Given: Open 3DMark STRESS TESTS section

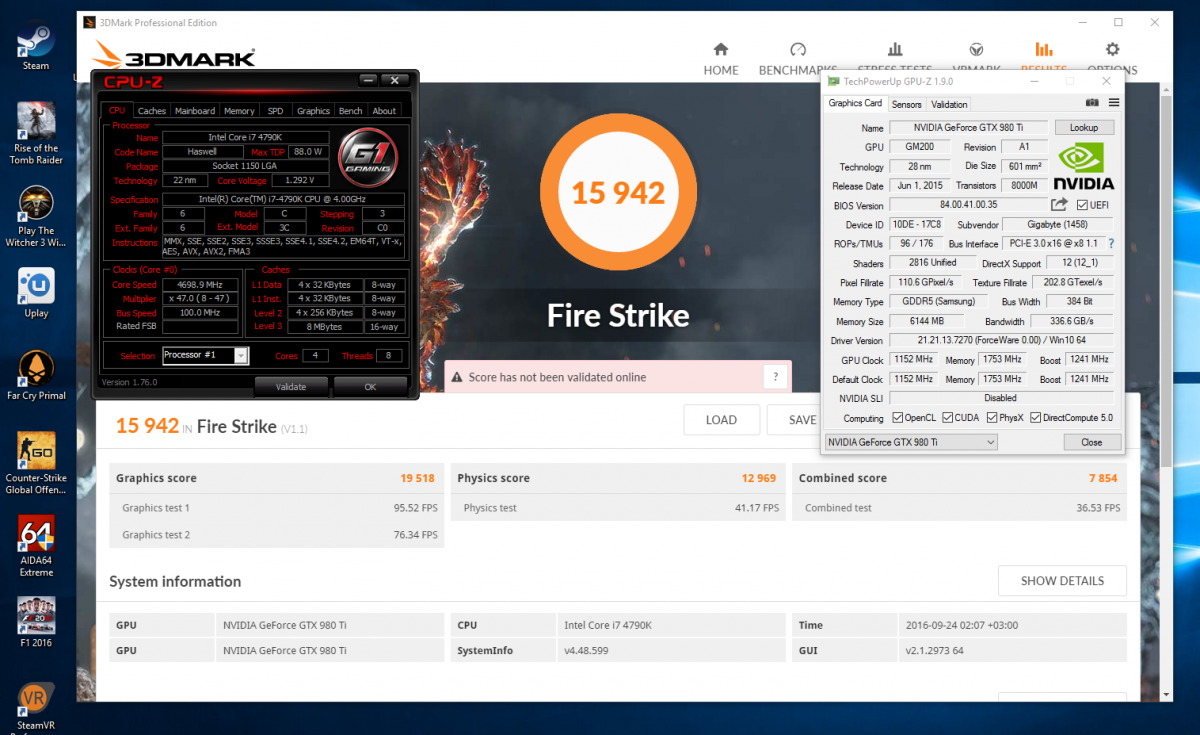Looking at the screenshot, I should (894, 59).
